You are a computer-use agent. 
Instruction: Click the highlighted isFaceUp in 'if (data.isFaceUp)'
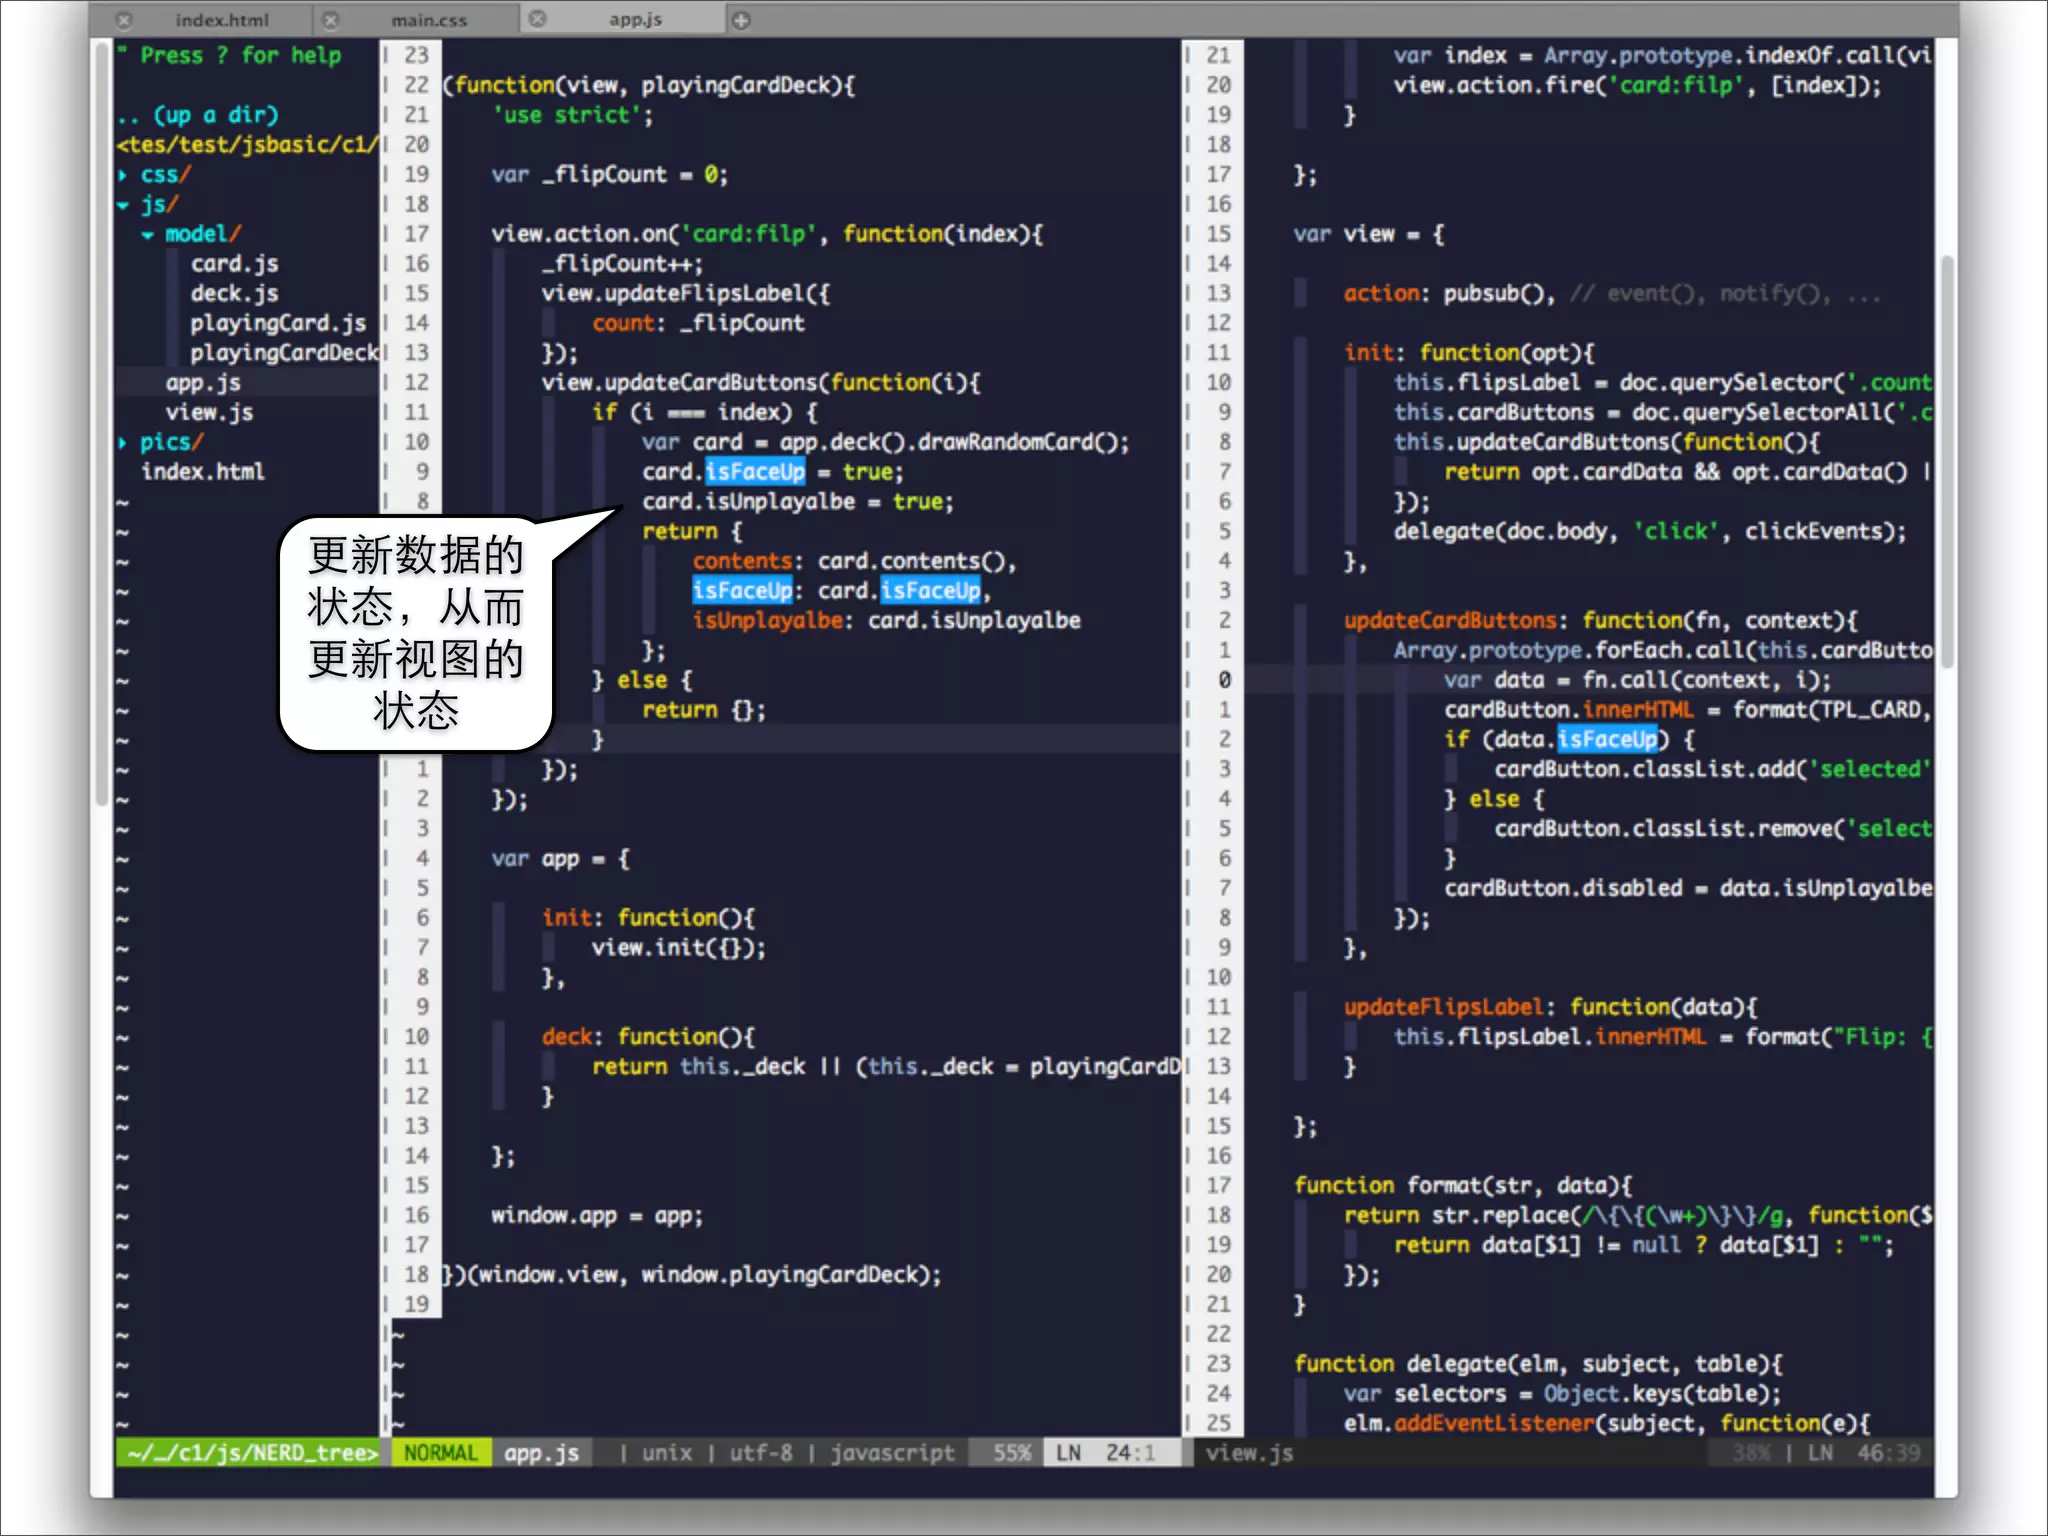pos(1608,740)
